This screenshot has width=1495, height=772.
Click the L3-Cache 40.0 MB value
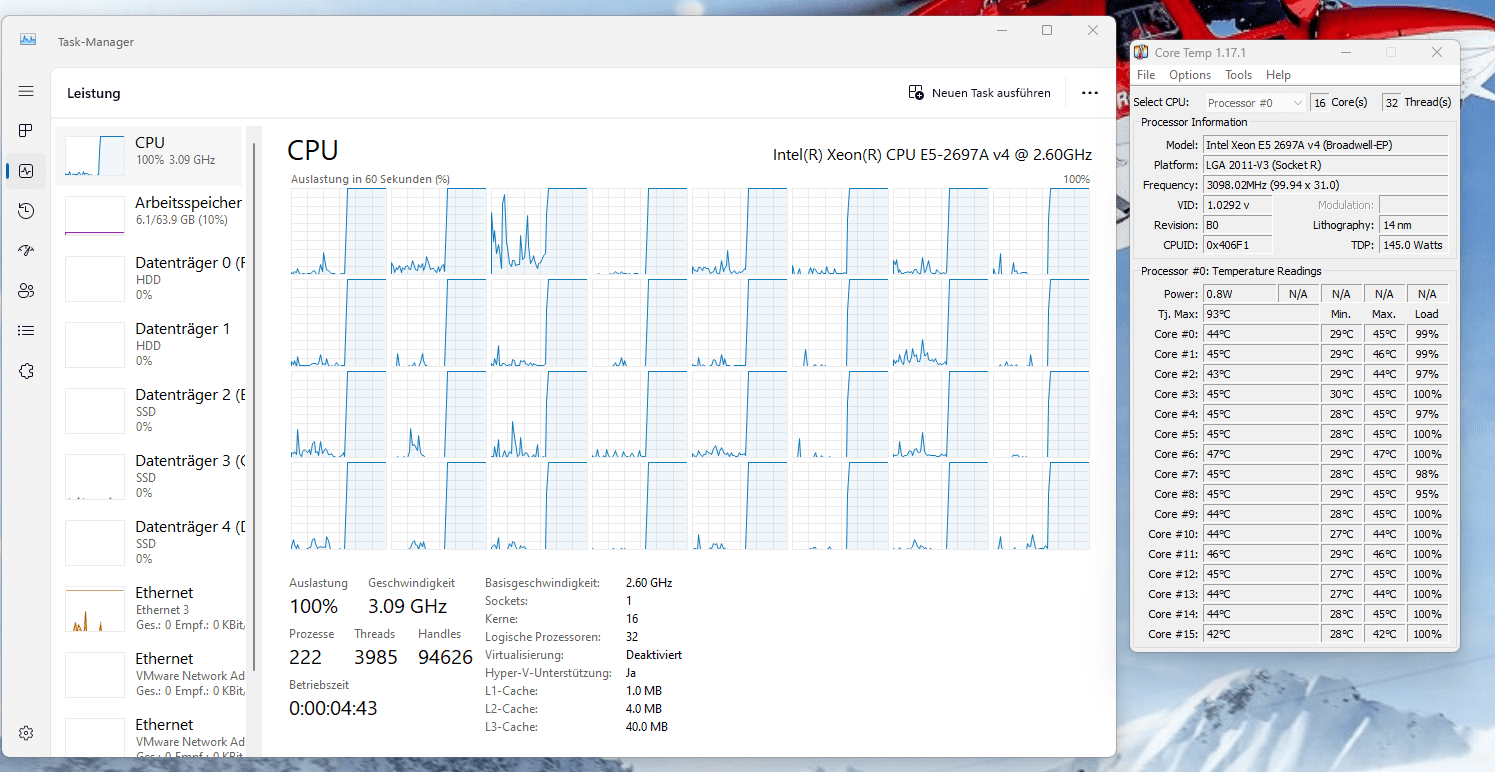tap(647, 727)
